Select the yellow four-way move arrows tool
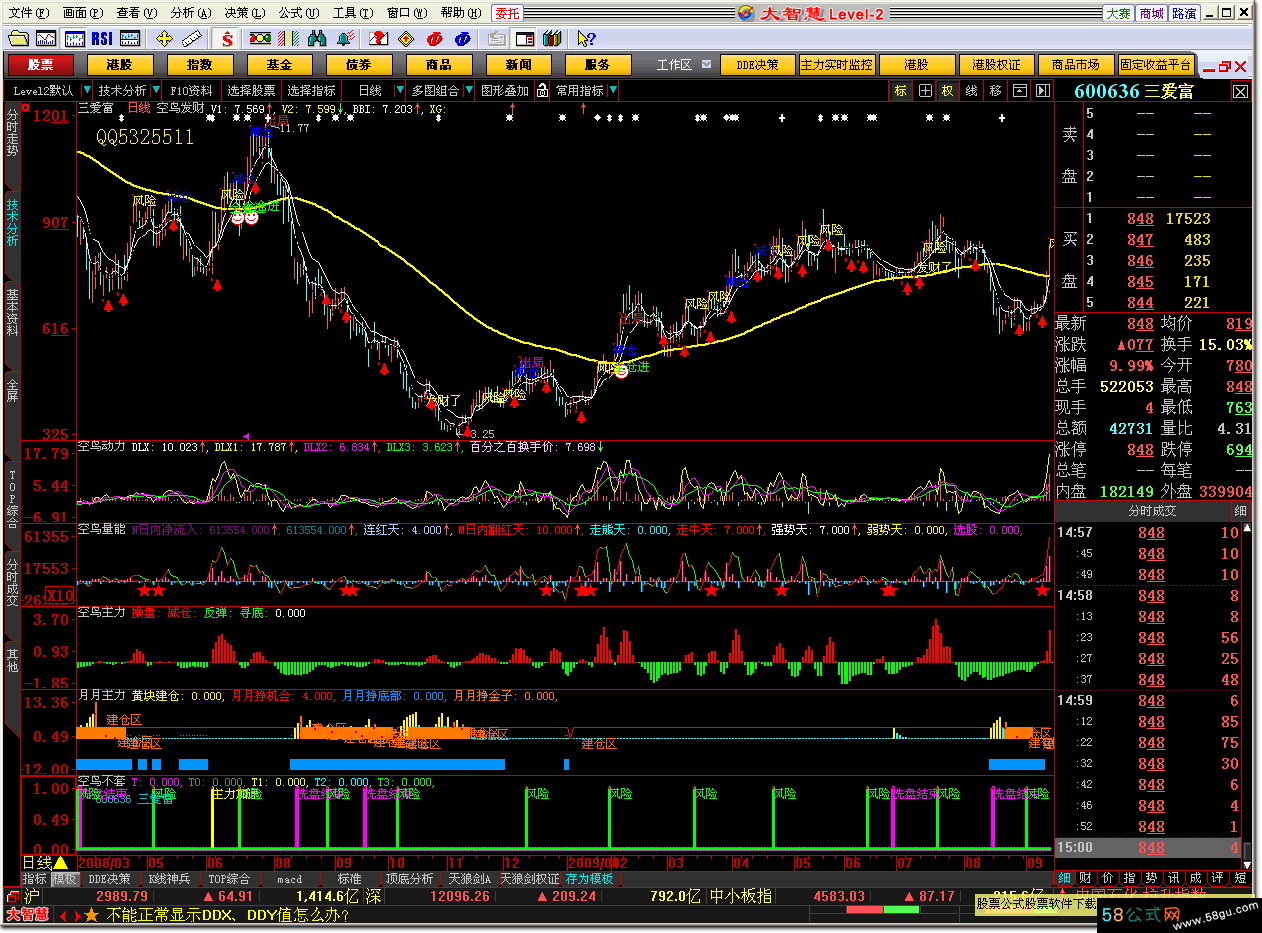Viewport: 1262px width, 933px height. [x=165, y=39]
